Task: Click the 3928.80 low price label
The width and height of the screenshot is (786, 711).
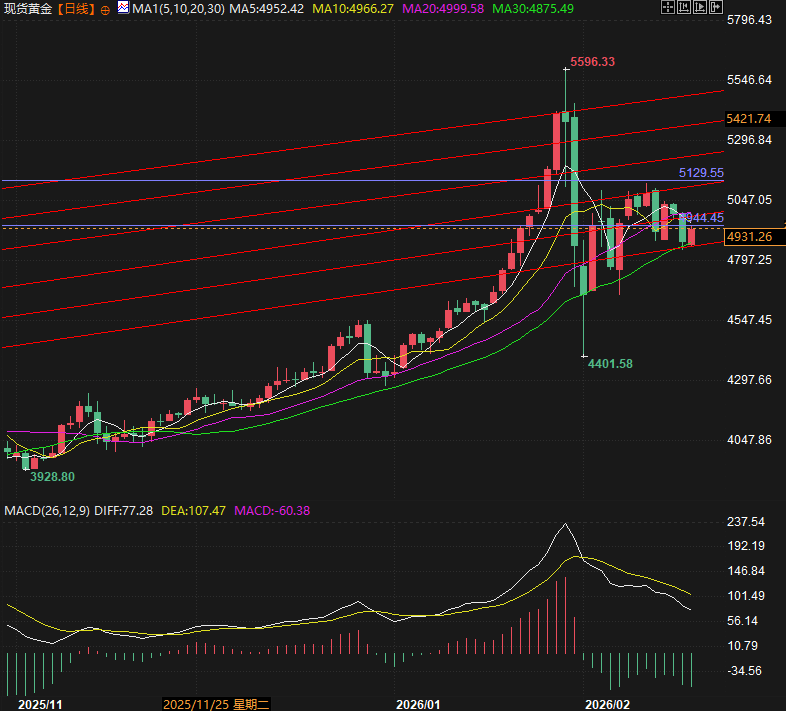Action: pyautogui.click(x=52, y=476)
